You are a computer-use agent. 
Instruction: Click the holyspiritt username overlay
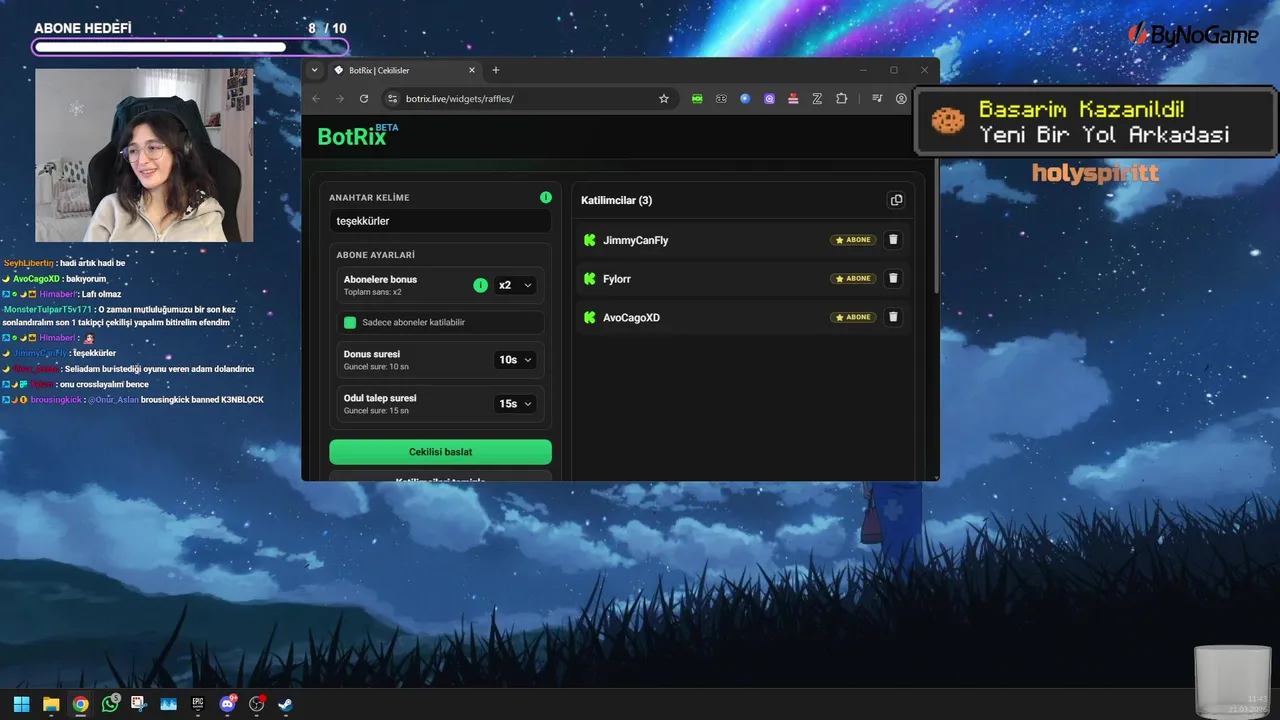[x=1095, y=174]
